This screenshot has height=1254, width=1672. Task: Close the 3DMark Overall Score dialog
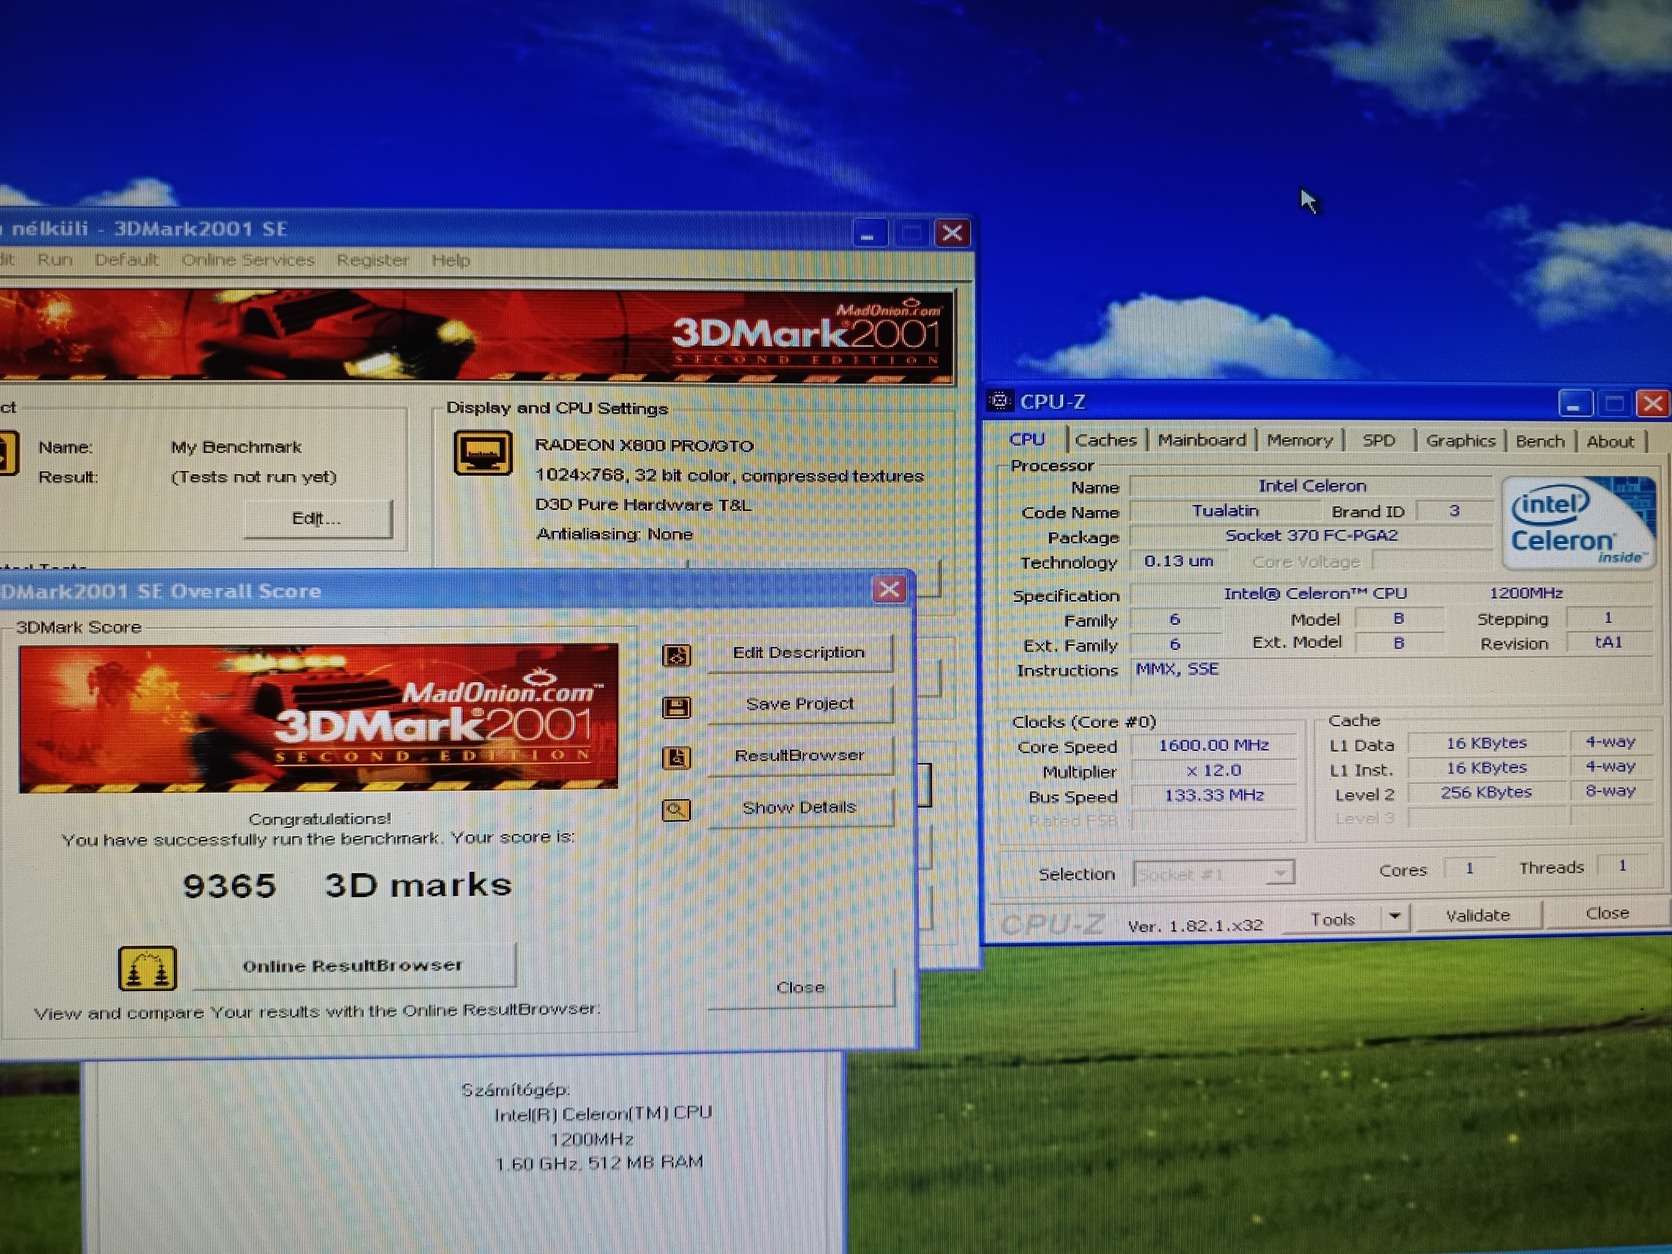(888, 589)
